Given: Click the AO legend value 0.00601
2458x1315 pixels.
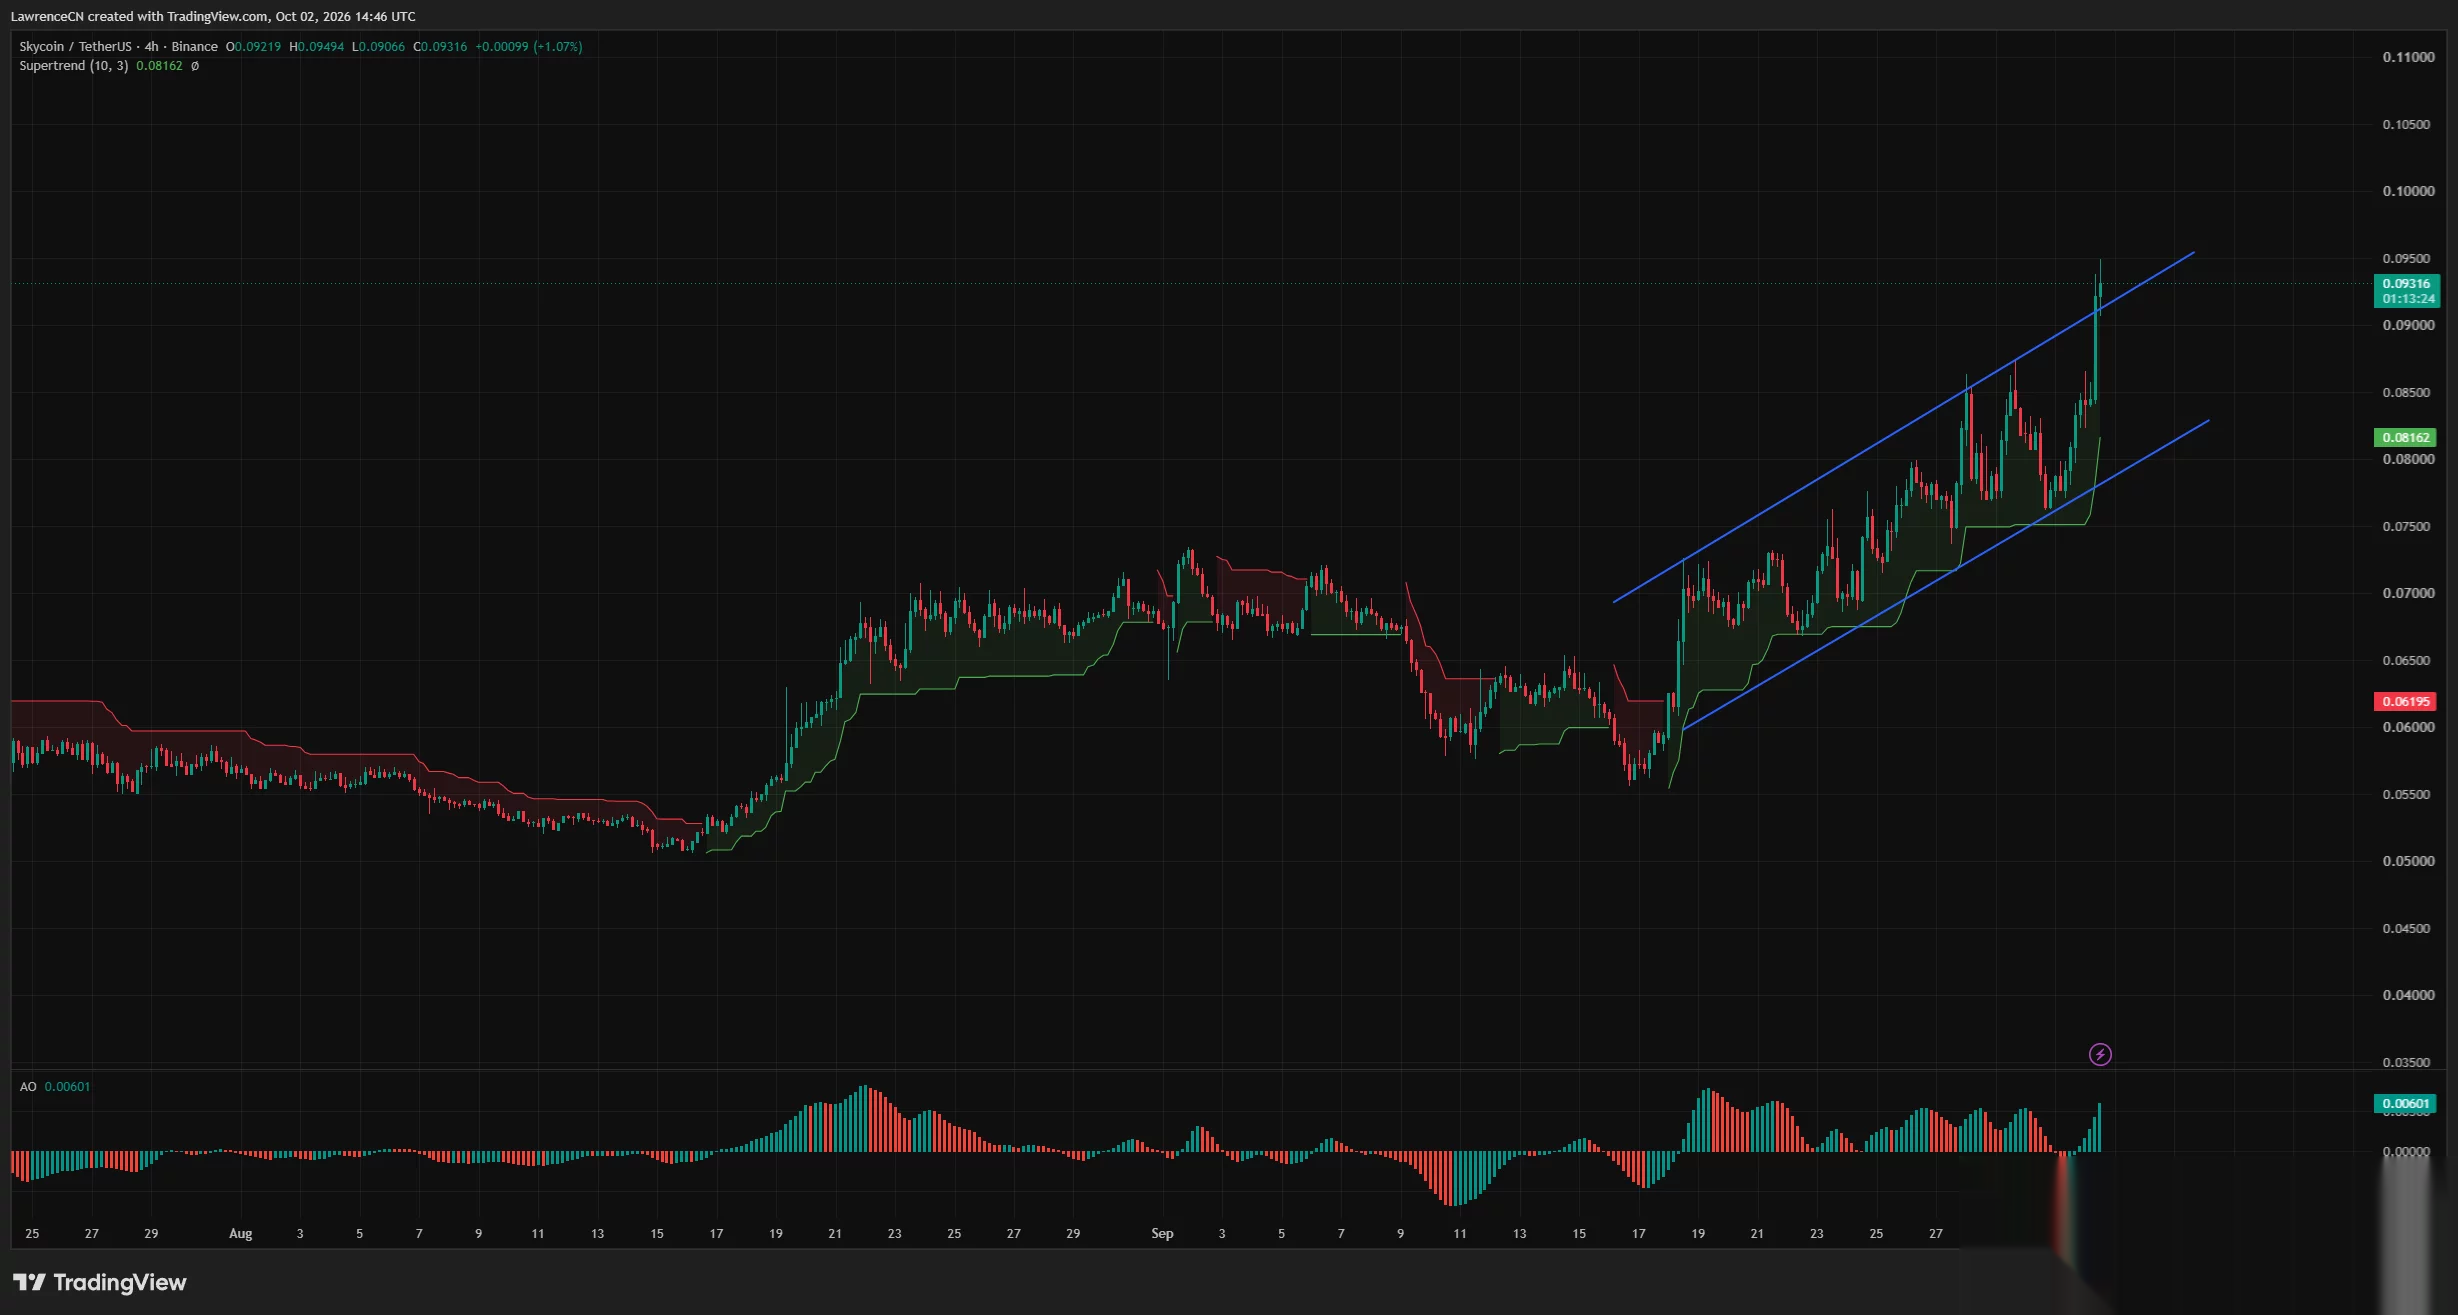Looking at the screenshot, I should pyautogui.click(x=67, y=1086).
